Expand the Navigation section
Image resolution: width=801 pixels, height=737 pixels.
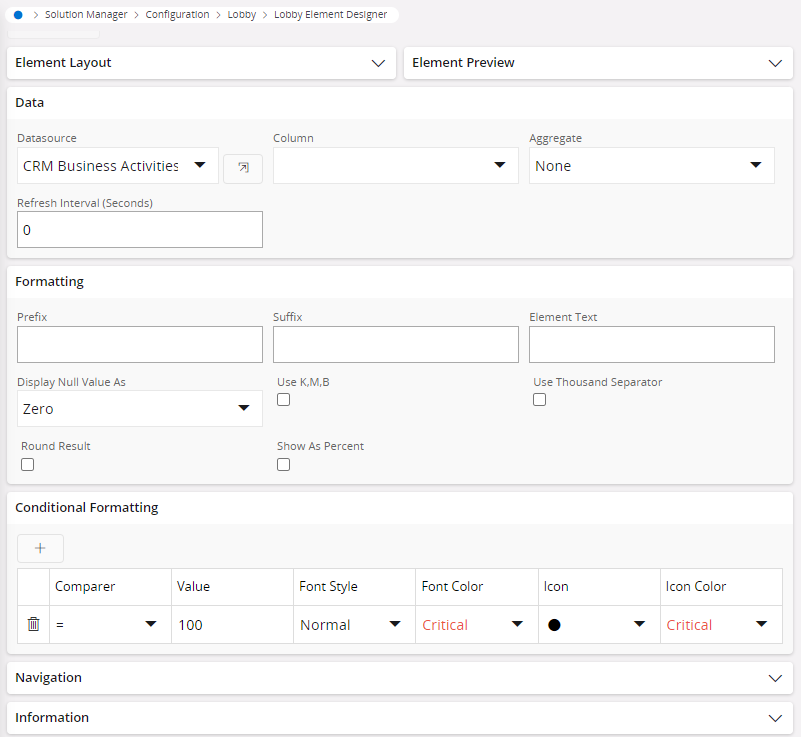pyautogui.click(x=400, y=678)
